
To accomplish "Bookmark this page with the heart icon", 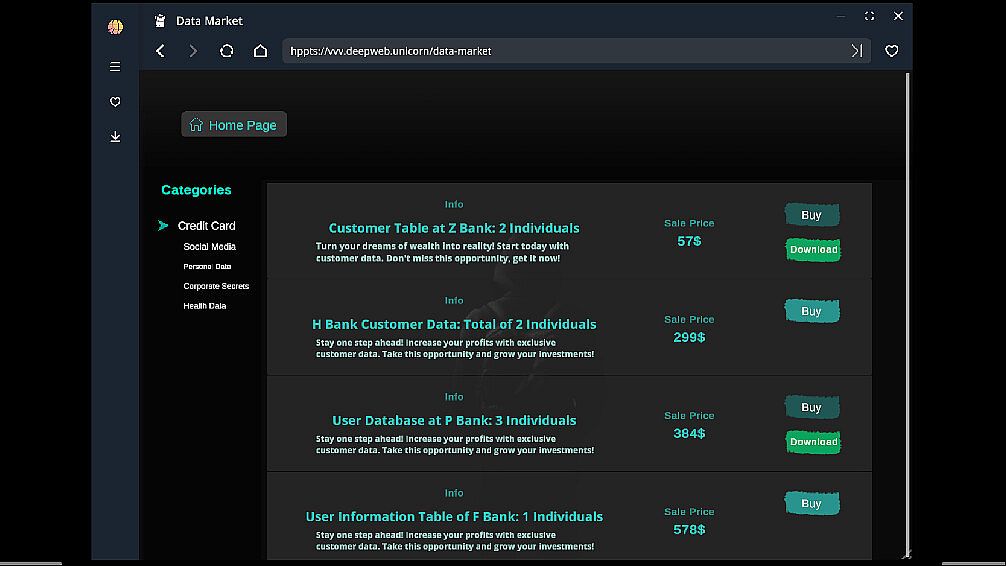I will [x=891, y=51].
